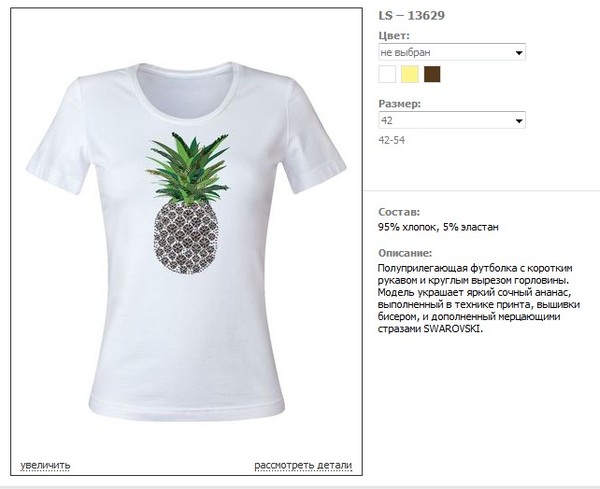The width and height of the screenshot is (600, 489).
Task: Open the Цвет dropdown showing 'не выбран'
Action: 452,52
